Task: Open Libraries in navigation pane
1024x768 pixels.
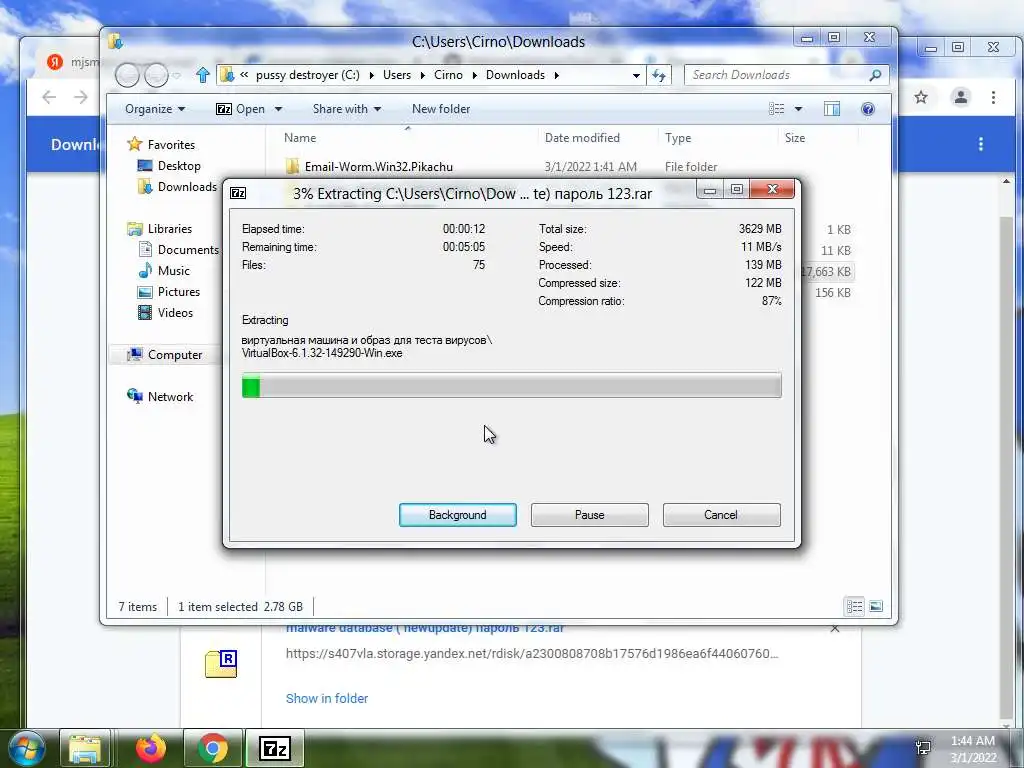Action: click(x=169, y=229)
